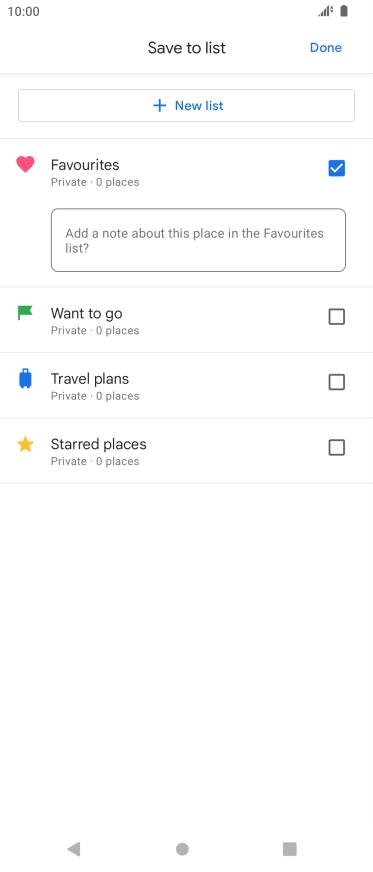Tap the pink heart Favourites icon
This screenshot has height=872, width=373.
pos(25,165)
